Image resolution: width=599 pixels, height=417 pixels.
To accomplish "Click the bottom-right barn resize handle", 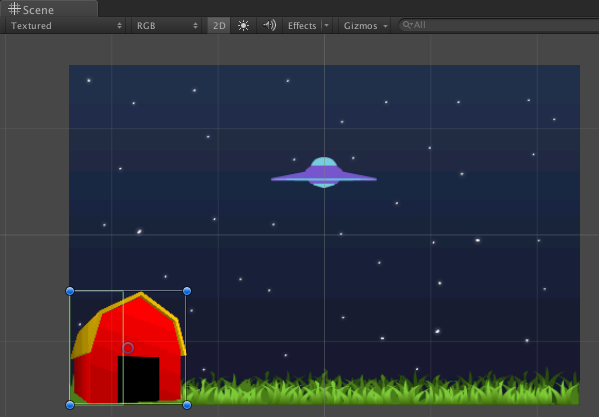I will point(187,405).
